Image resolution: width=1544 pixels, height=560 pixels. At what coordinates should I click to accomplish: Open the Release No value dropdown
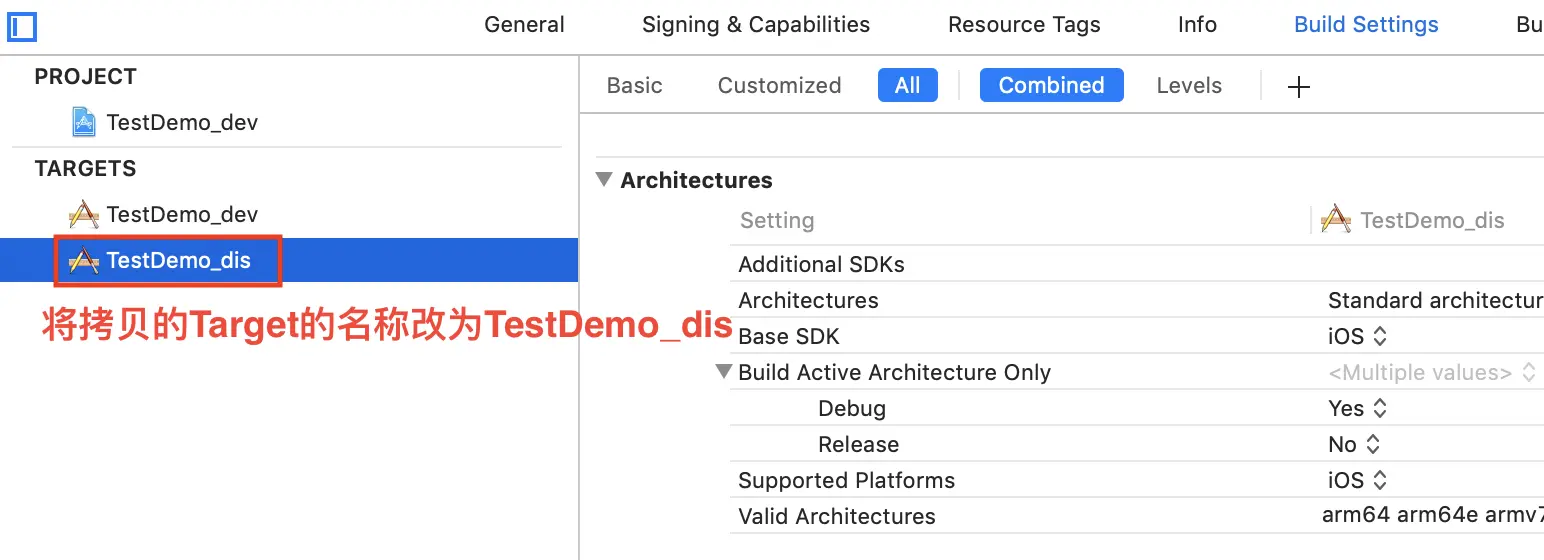[1354, 444]
